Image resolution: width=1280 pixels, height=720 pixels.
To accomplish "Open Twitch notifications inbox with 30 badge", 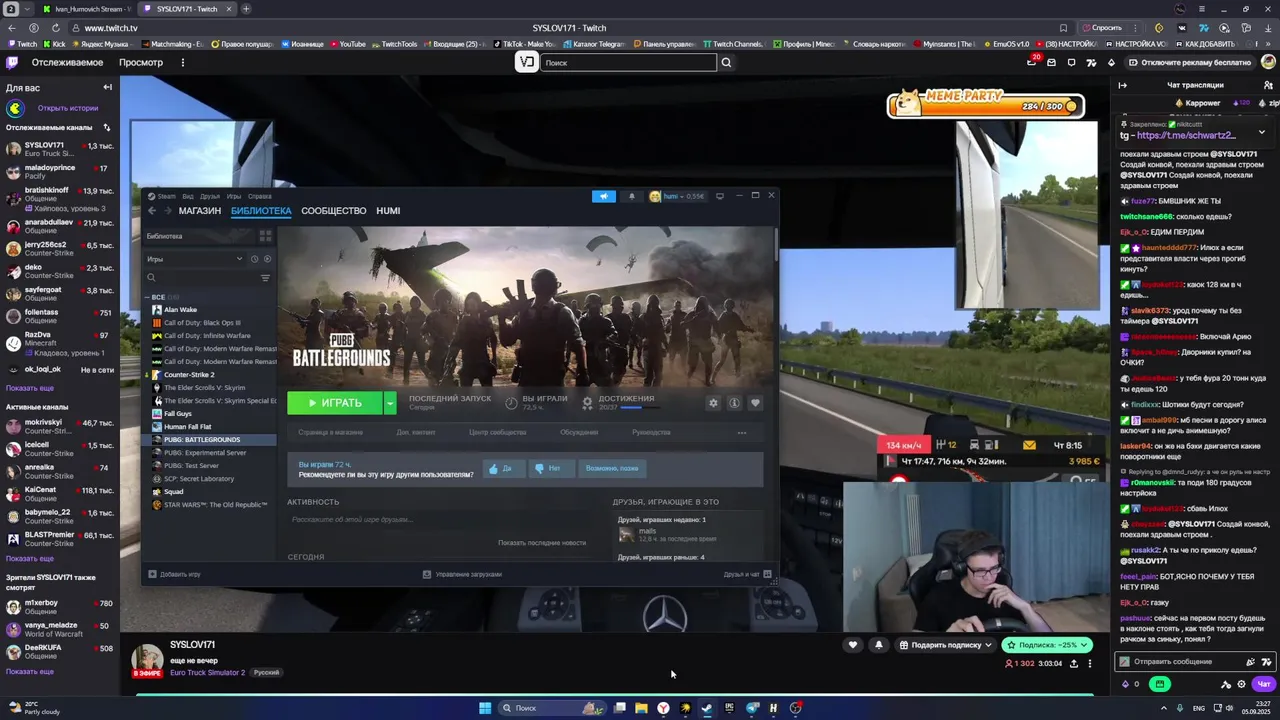I will [1032, 62].
